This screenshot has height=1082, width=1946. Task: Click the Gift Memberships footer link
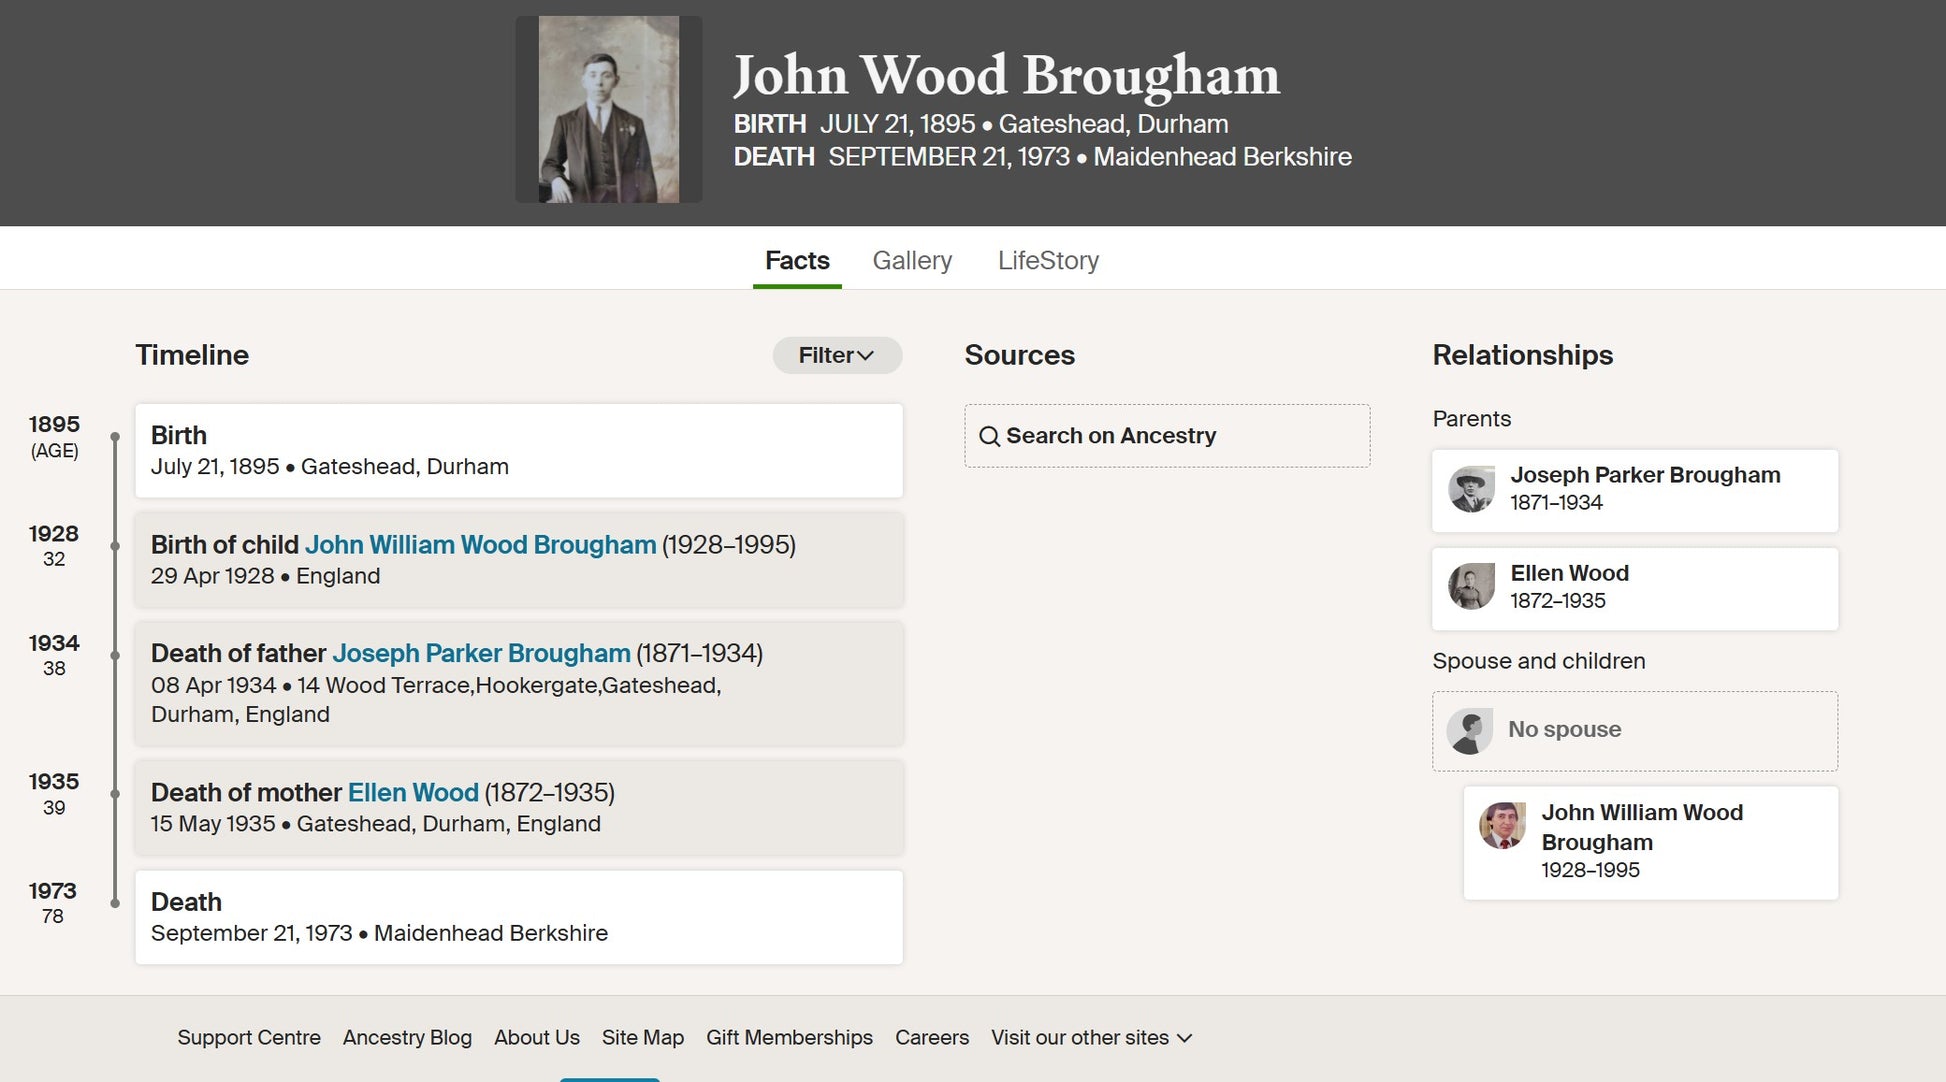click(789, 1038)
